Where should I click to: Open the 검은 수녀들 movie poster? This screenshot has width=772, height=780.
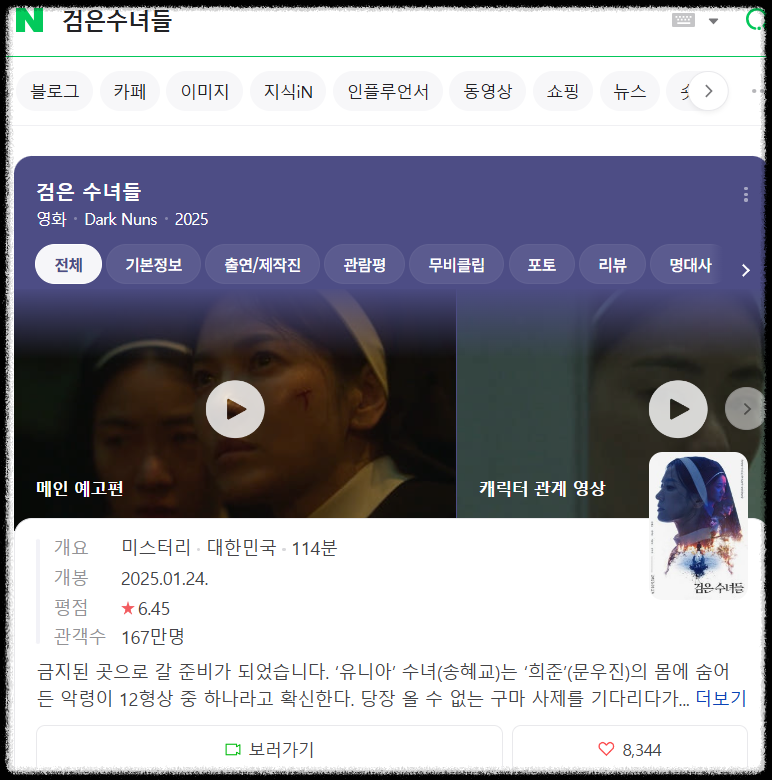tap(698, 525)
